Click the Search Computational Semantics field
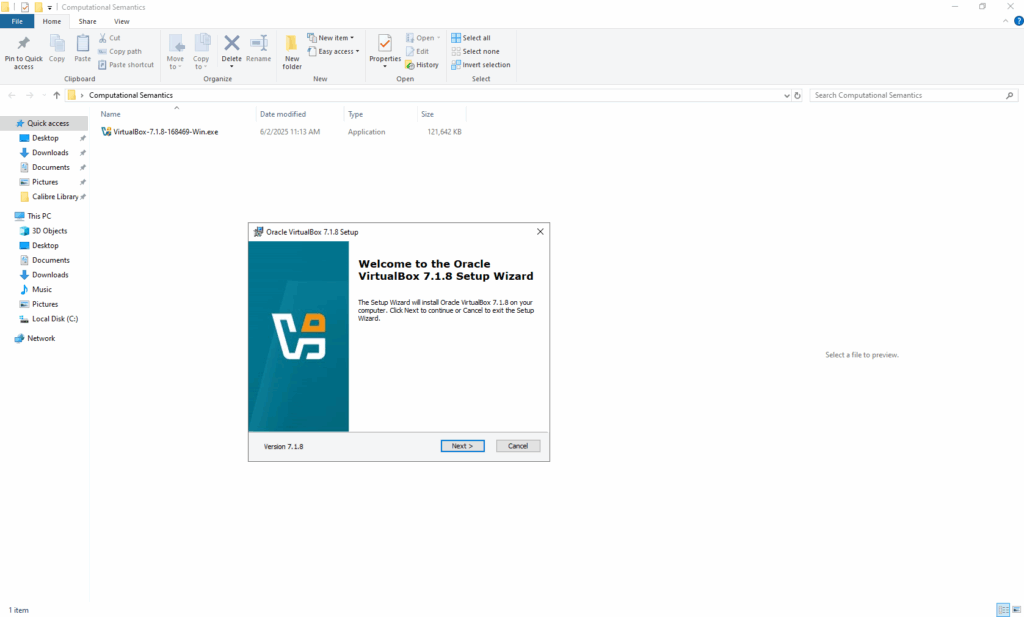Screen dimensions: 1024x617 pyautogui.click(x=913, y=95)
